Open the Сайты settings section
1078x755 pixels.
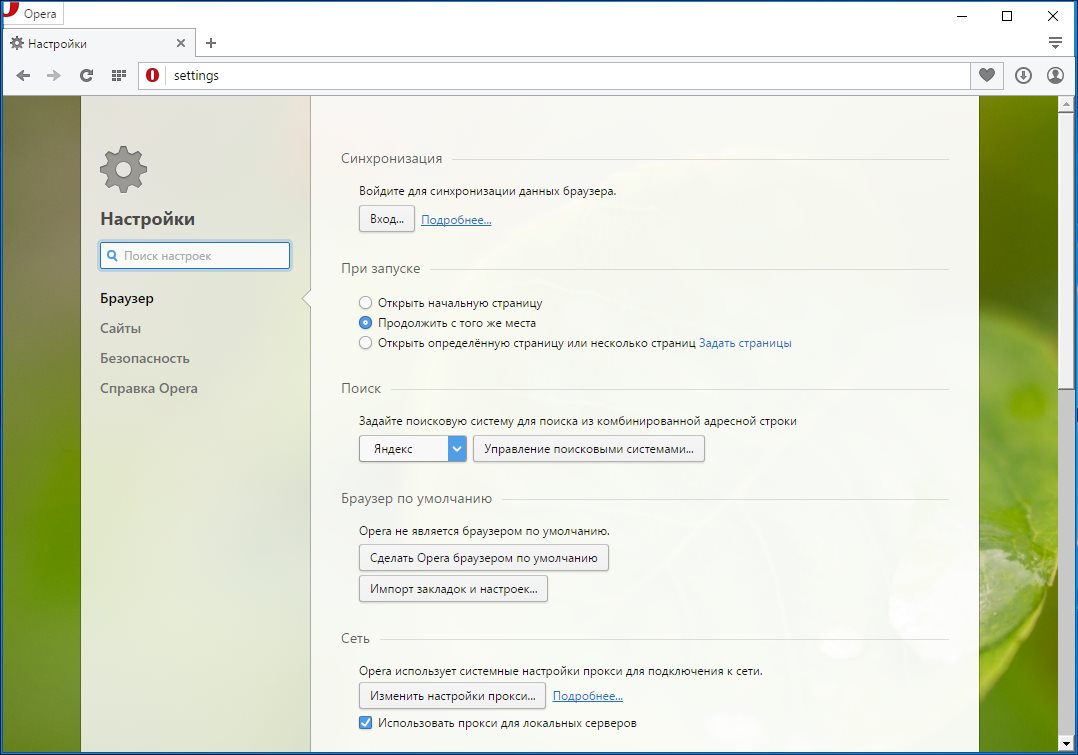(x=120, y=329)
